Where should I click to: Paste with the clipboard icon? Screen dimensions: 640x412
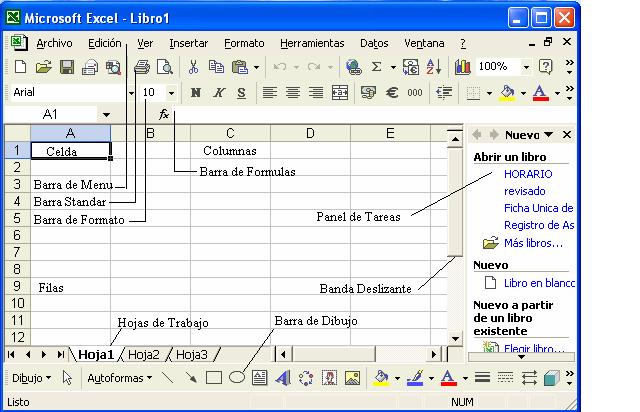(x=240, y=67)
